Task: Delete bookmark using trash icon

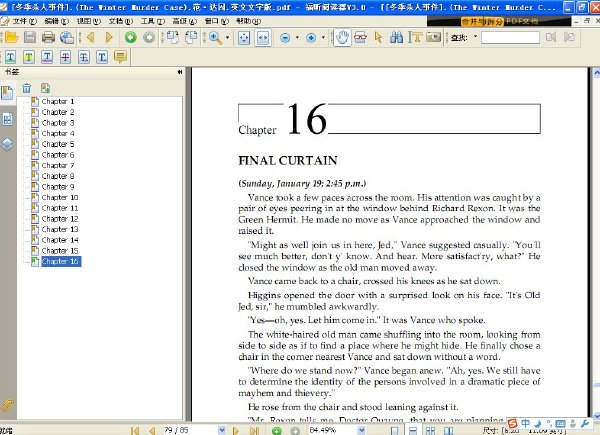Action: click(x=26, y=88)
